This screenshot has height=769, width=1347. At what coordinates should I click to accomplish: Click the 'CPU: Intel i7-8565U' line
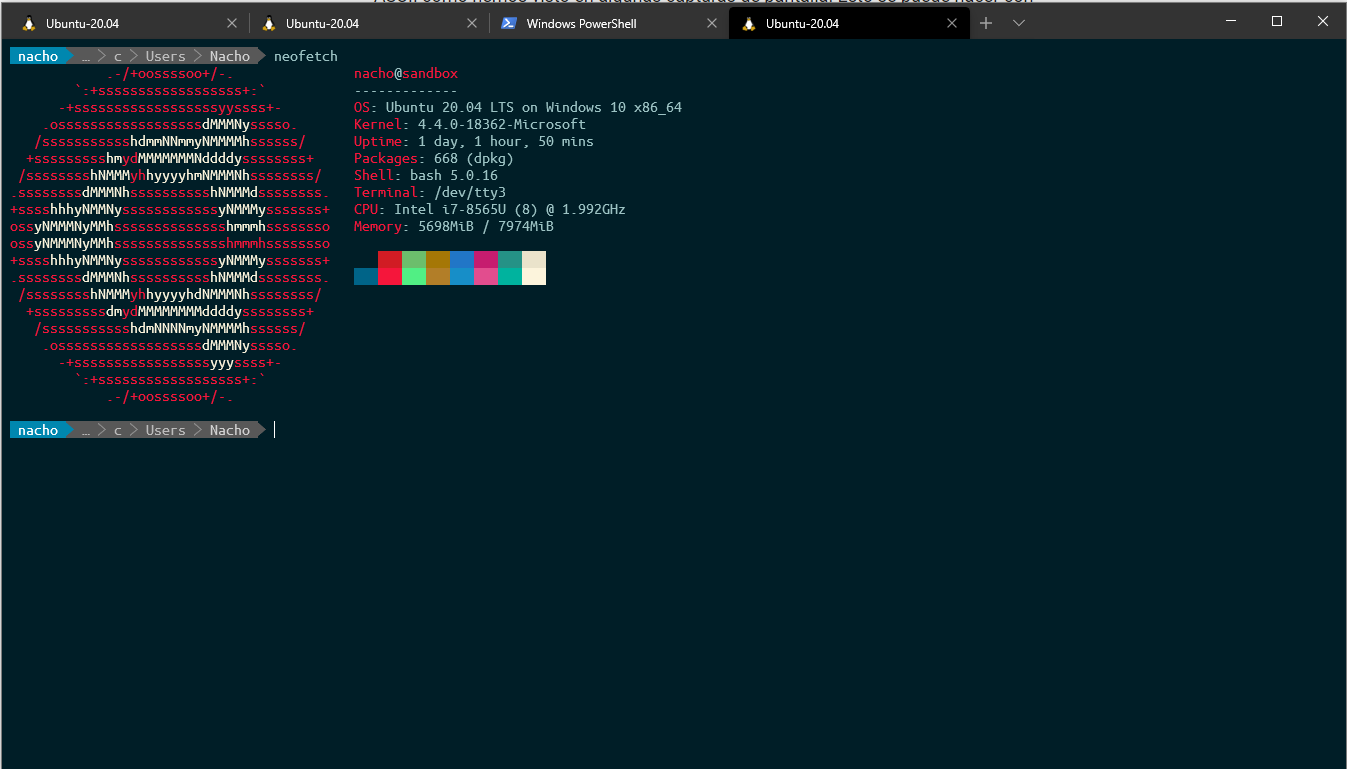(490, 209)
